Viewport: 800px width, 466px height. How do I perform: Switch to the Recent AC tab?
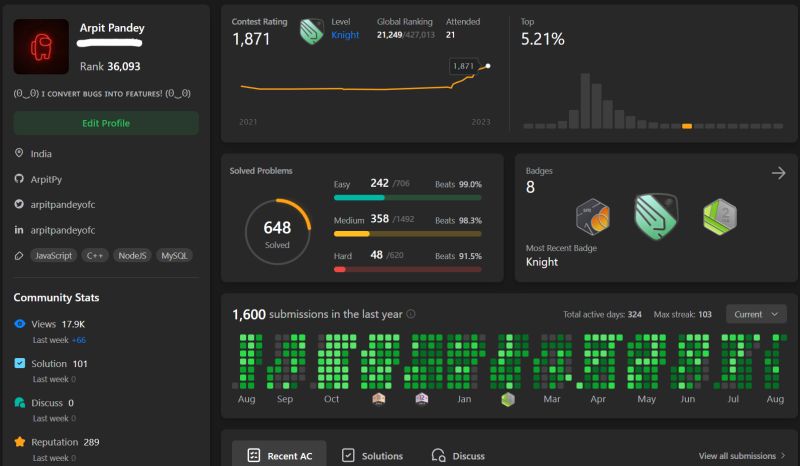click(x=279, y=454)
